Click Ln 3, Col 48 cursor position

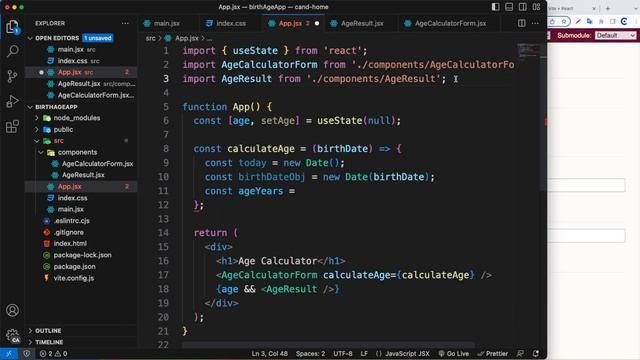tap(269, 354)
